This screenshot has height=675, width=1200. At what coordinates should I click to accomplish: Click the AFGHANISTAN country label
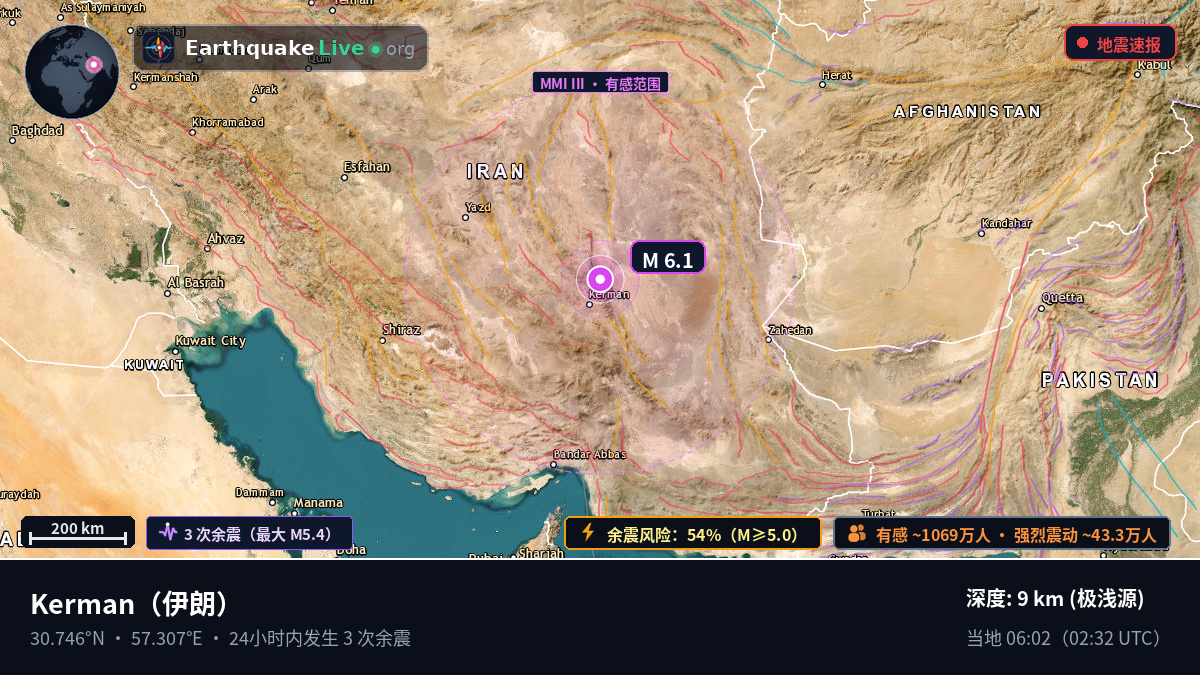click(968, 112)
